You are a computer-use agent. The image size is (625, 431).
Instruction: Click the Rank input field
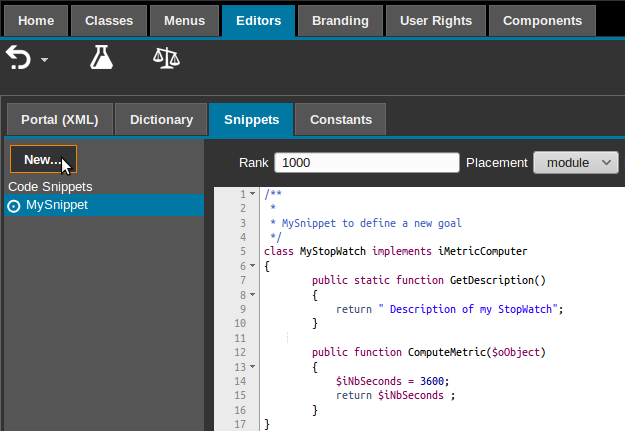click(x=366, y=162)
